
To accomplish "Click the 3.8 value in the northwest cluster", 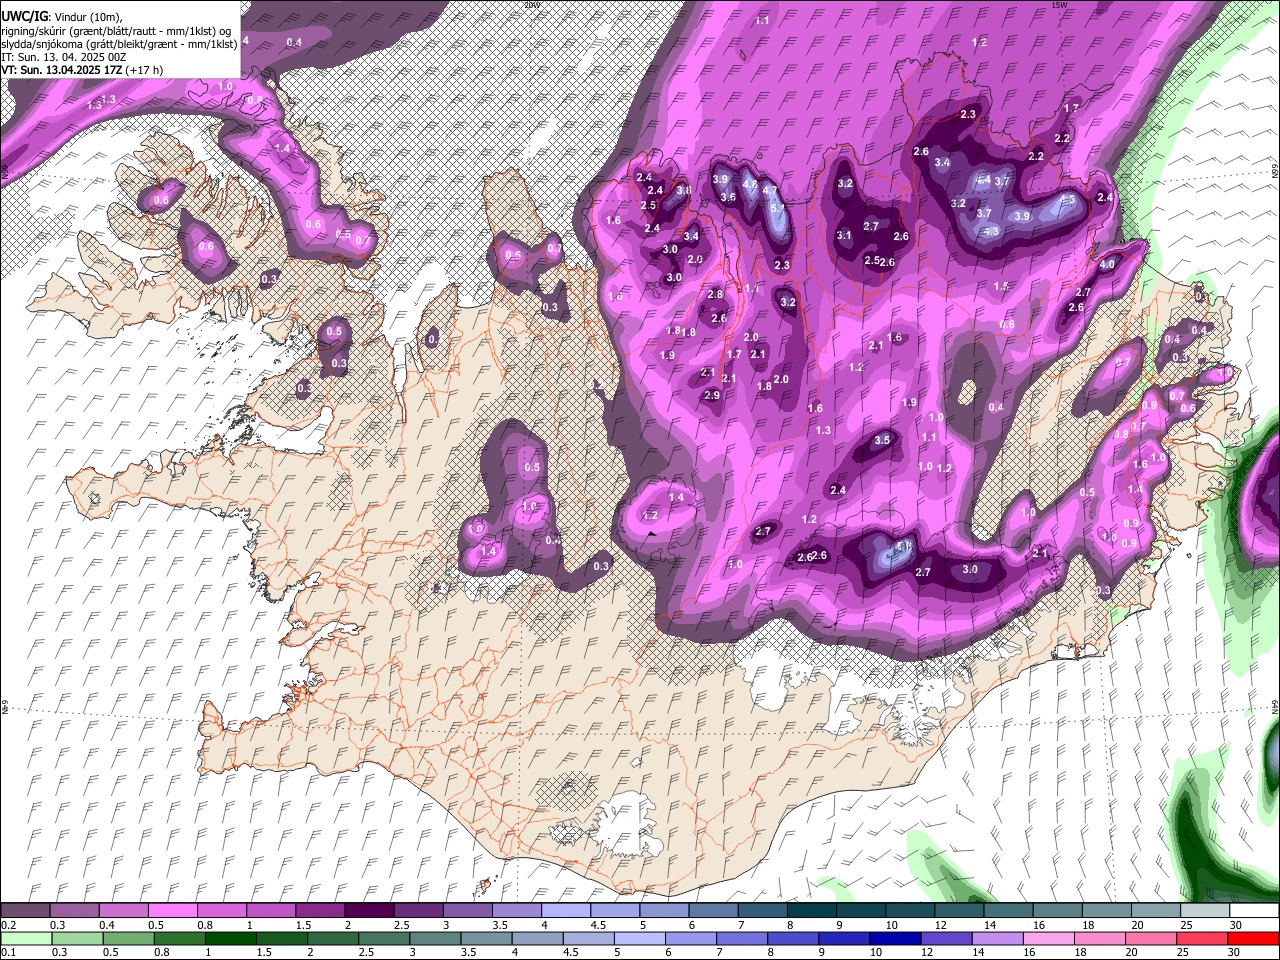I will click(x=684, y=190).
